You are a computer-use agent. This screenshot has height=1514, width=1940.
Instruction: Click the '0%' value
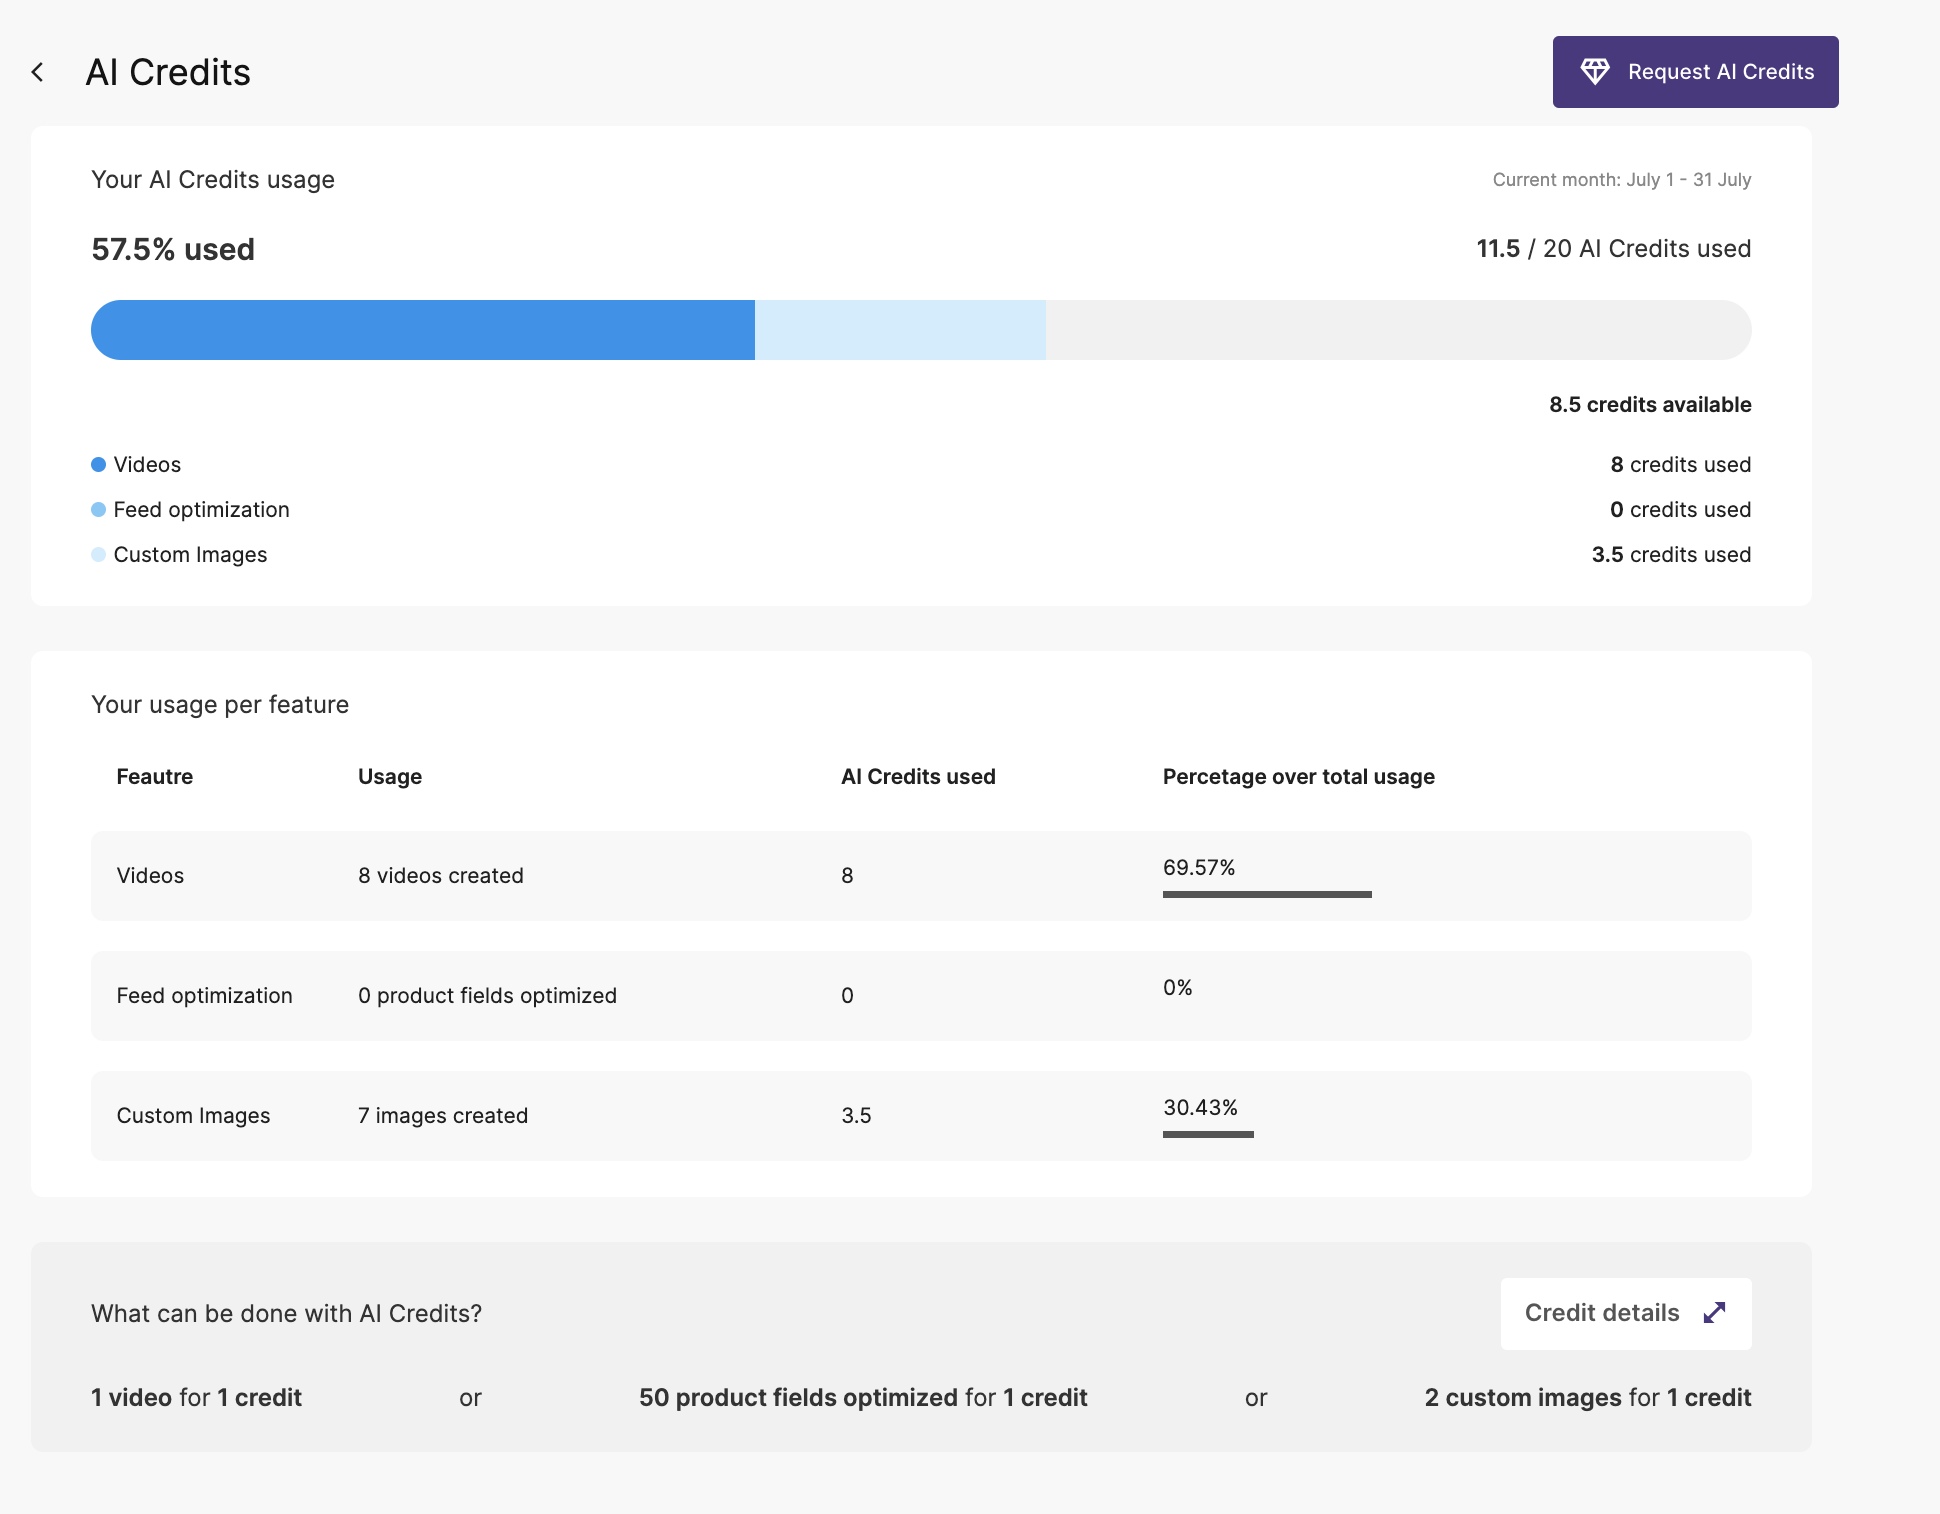point(1178,988)
